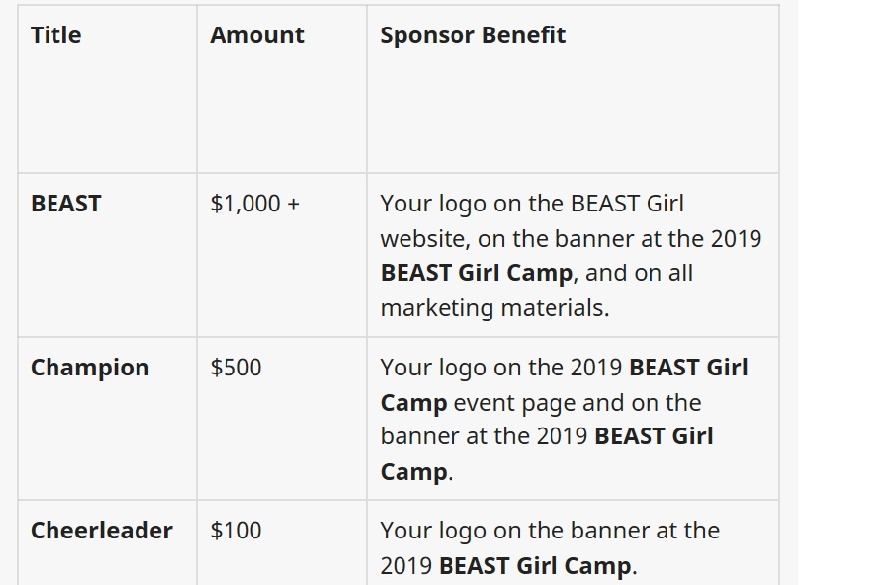Click bold 'Camp.' ending Champion benefit

[417, 471]
